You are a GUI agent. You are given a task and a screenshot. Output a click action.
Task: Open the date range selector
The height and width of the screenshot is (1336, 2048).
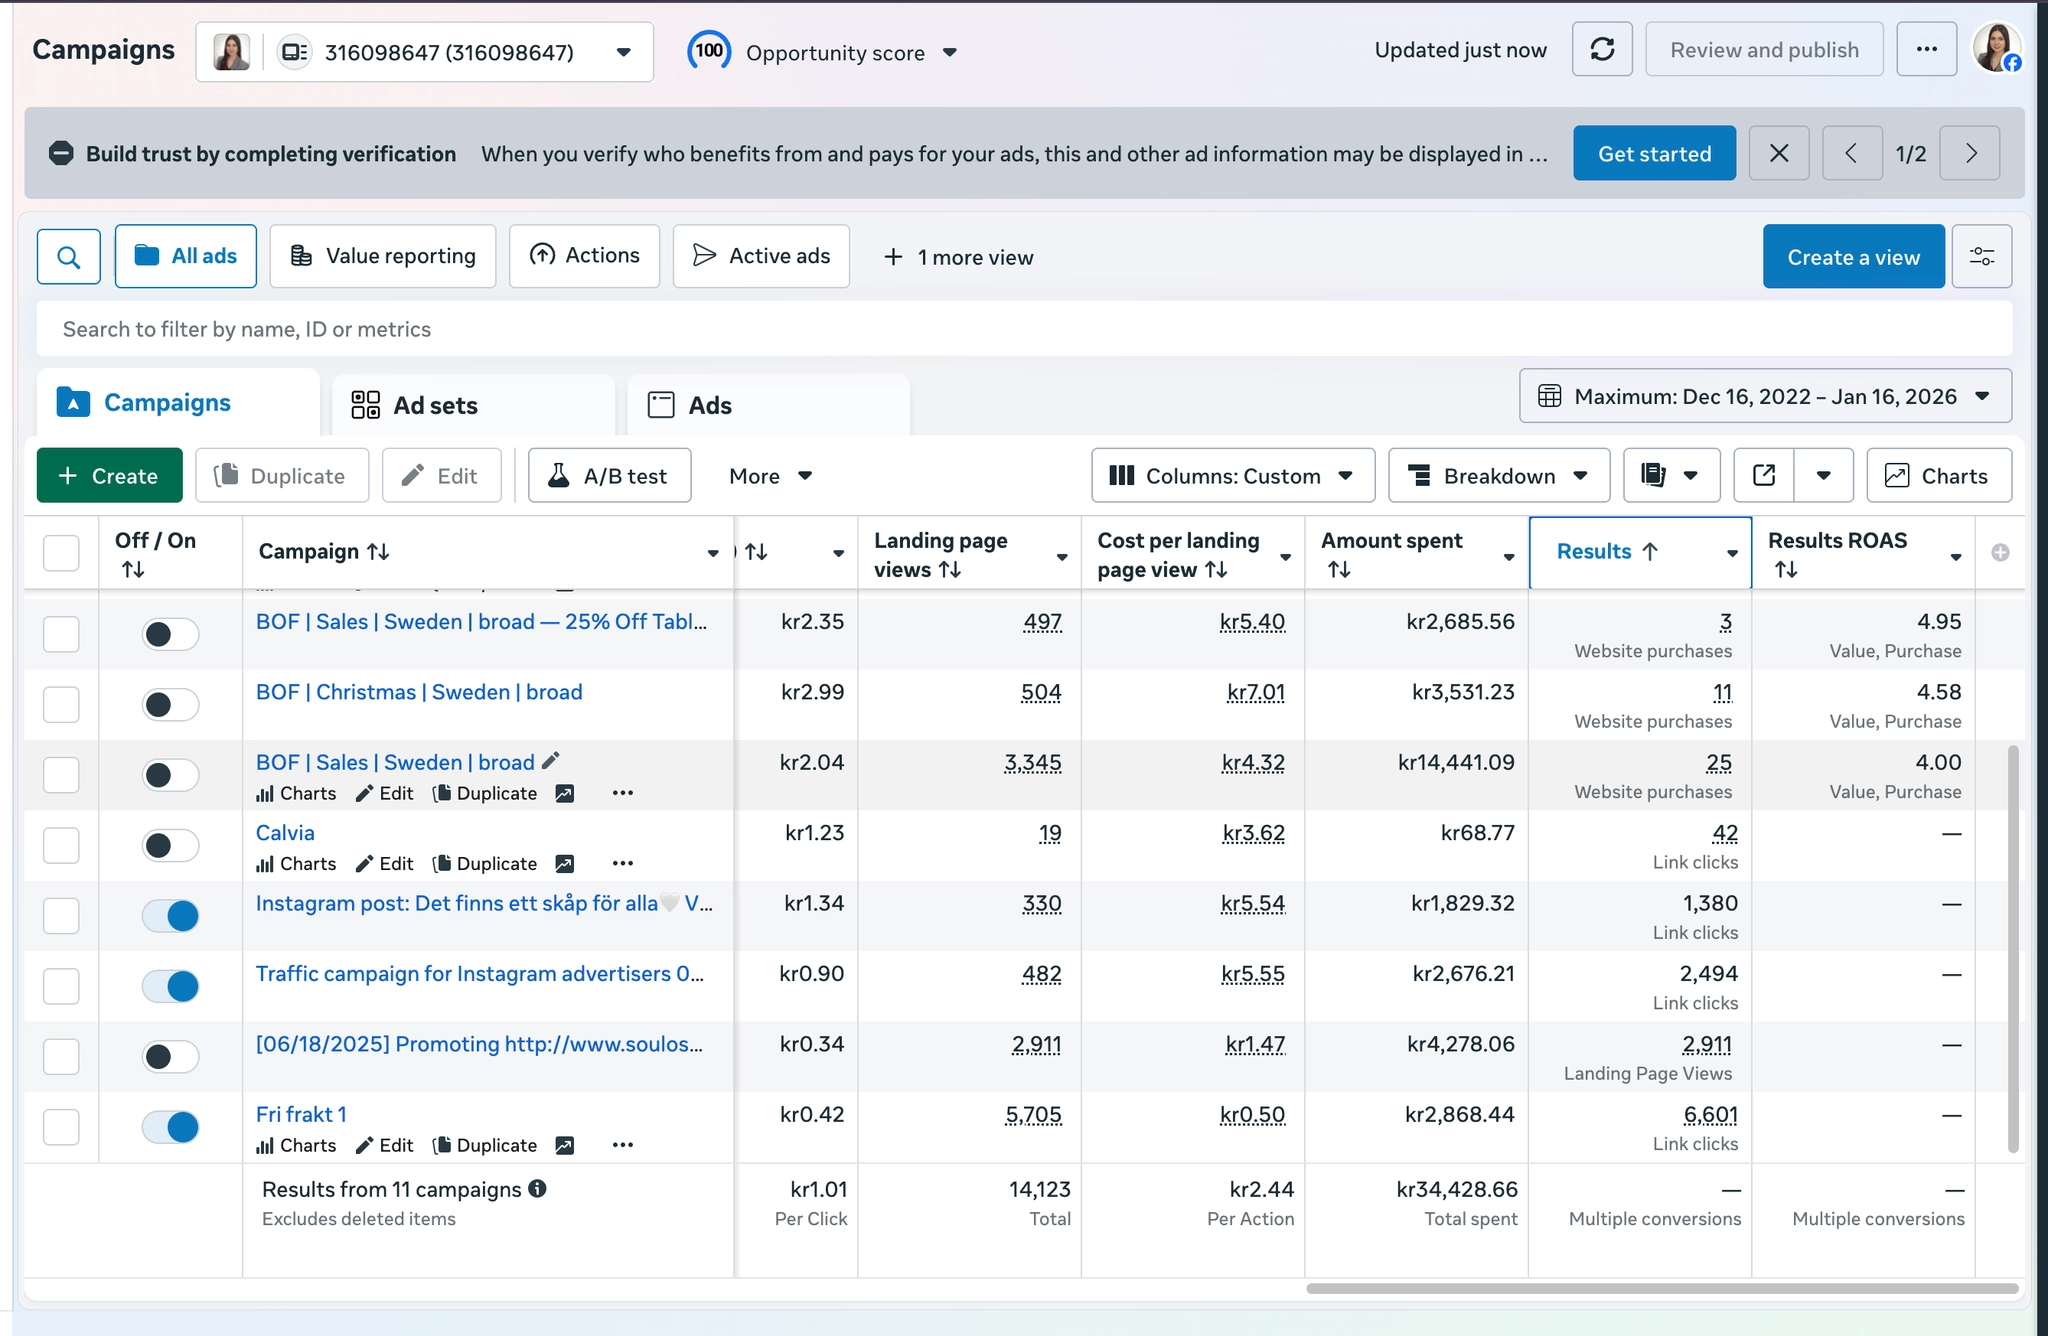[x=1765, y=397]
